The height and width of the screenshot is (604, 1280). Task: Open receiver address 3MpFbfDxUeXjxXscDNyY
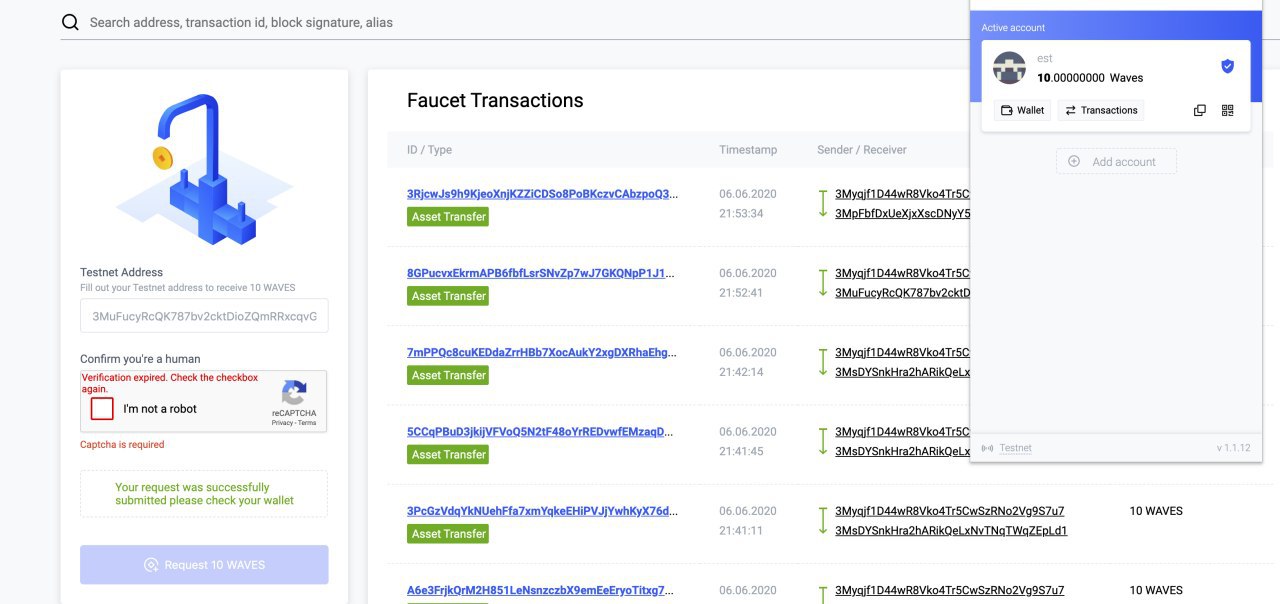902,213
